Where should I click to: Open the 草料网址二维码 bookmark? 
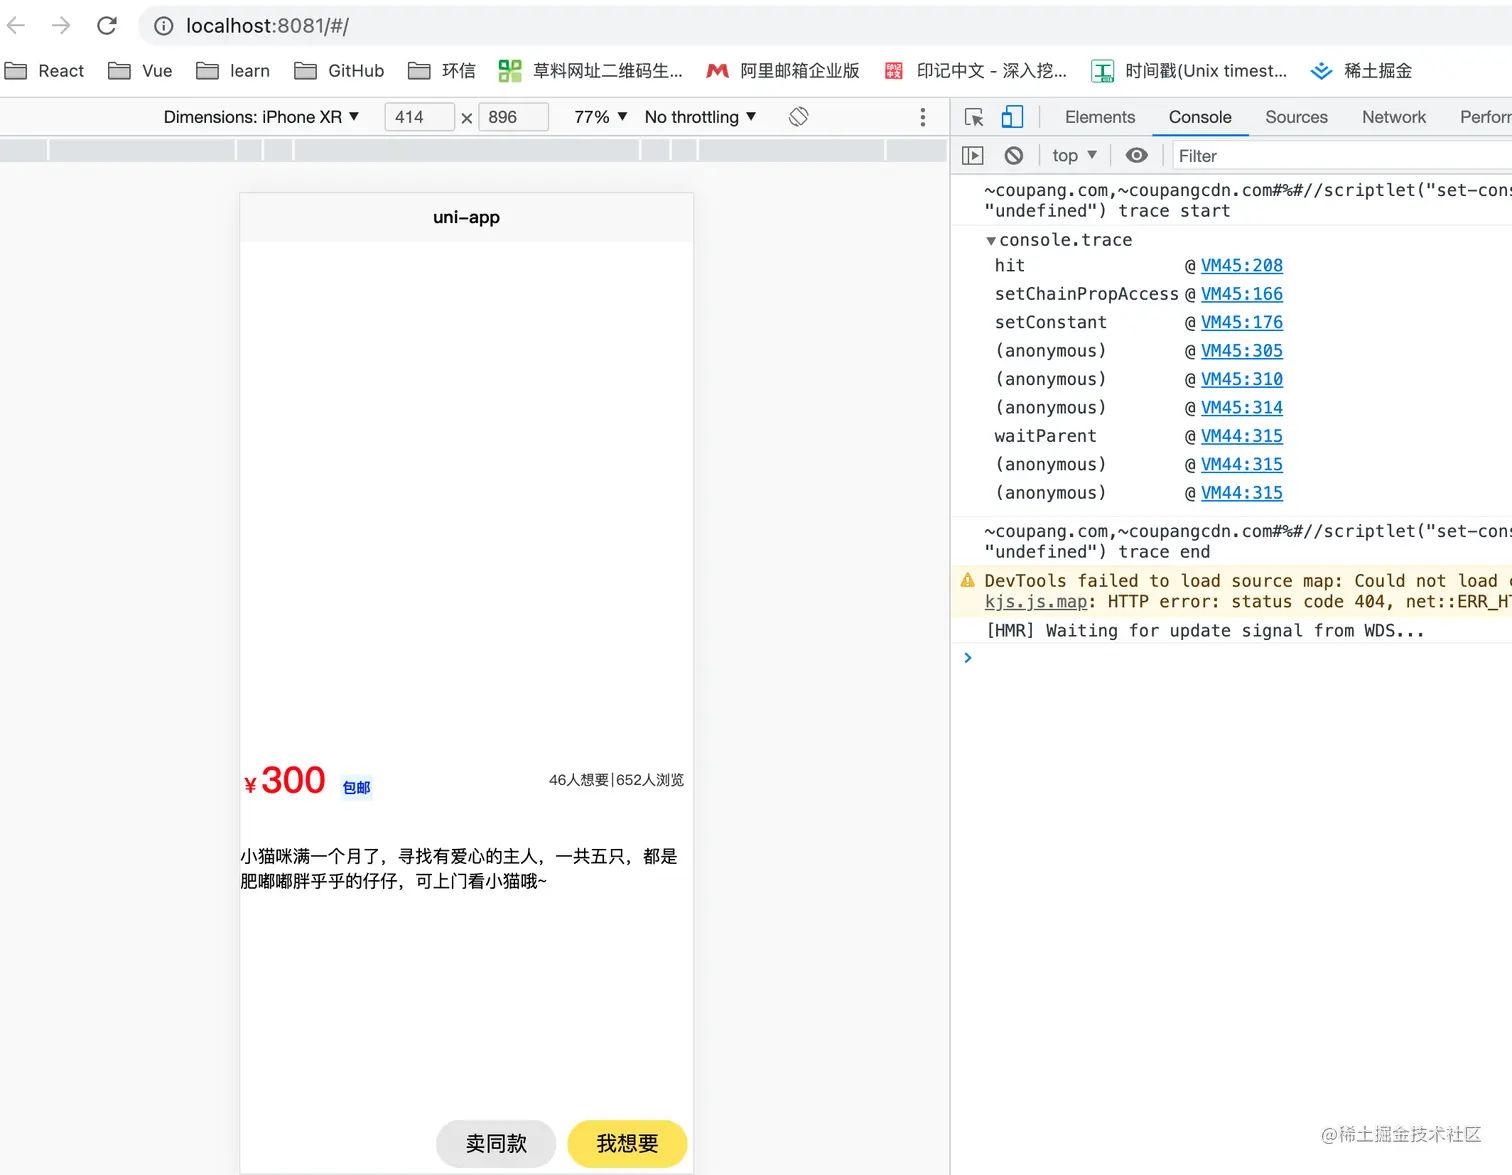591,71
